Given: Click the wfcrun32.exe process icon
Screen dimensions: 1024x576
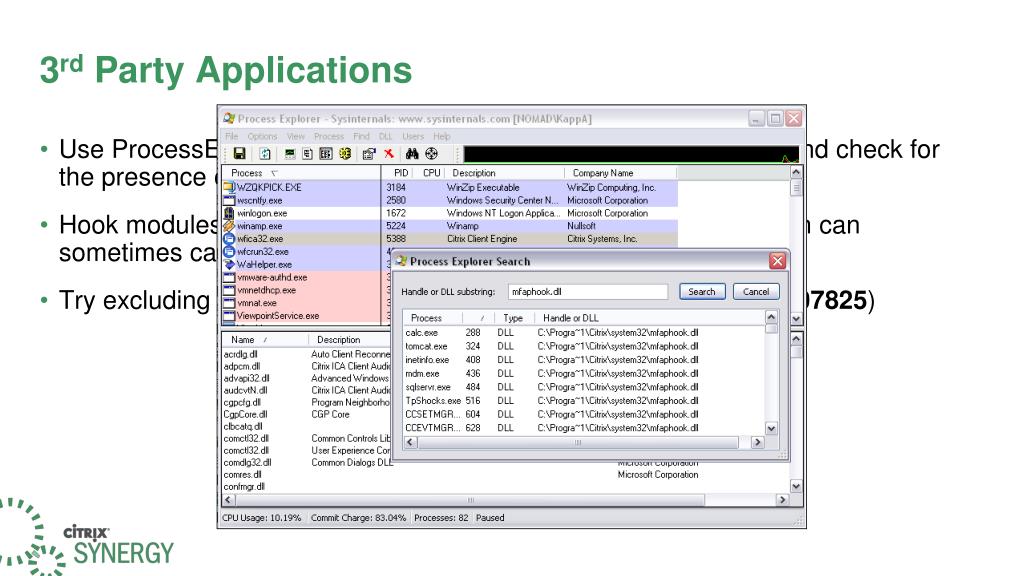Looking at the screenshot, I should click(x=229, y=251).
